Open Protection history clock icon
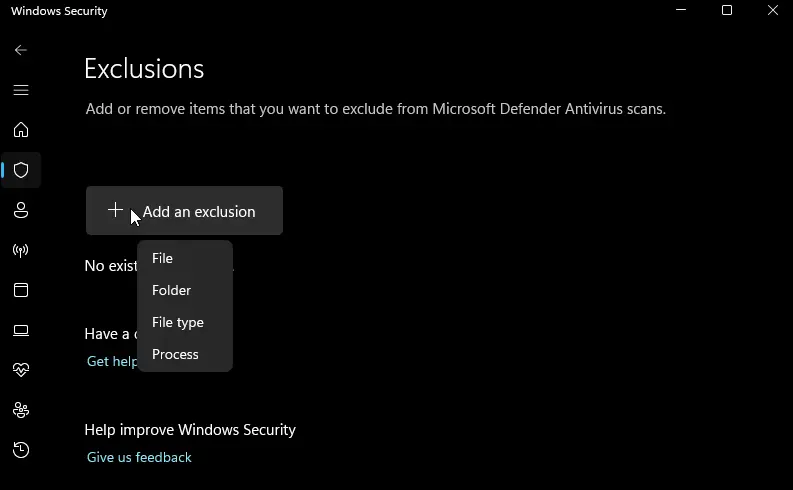This screenshot has height=490, width=793. coord(21,450)
